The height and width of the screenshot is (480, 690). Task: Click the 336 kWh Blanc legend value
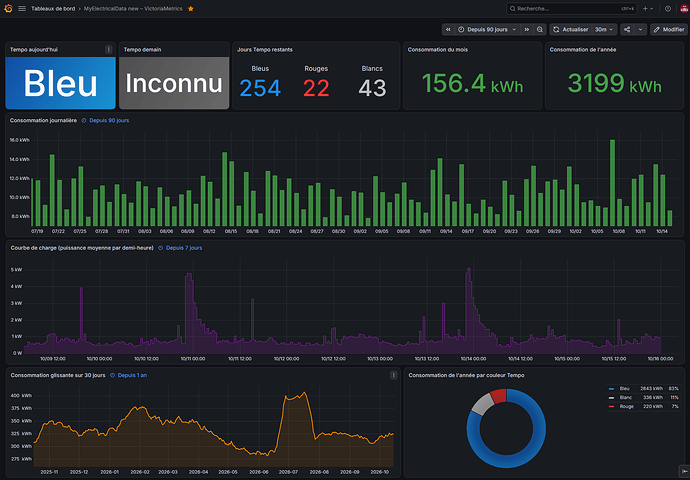[653, 397]
